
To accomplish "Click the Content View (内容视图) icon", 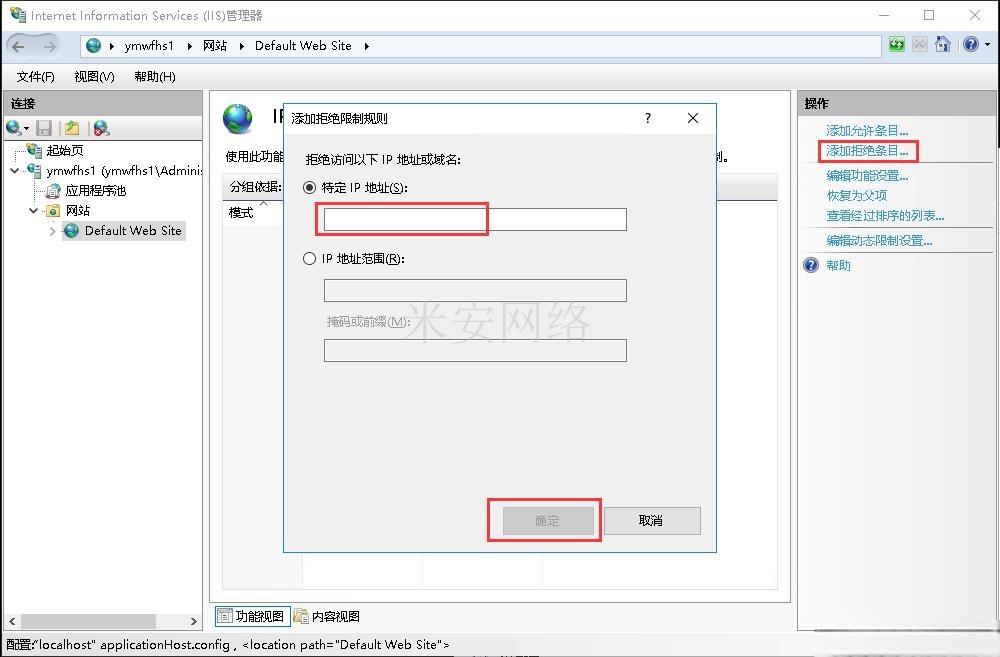I will (301, 616).
